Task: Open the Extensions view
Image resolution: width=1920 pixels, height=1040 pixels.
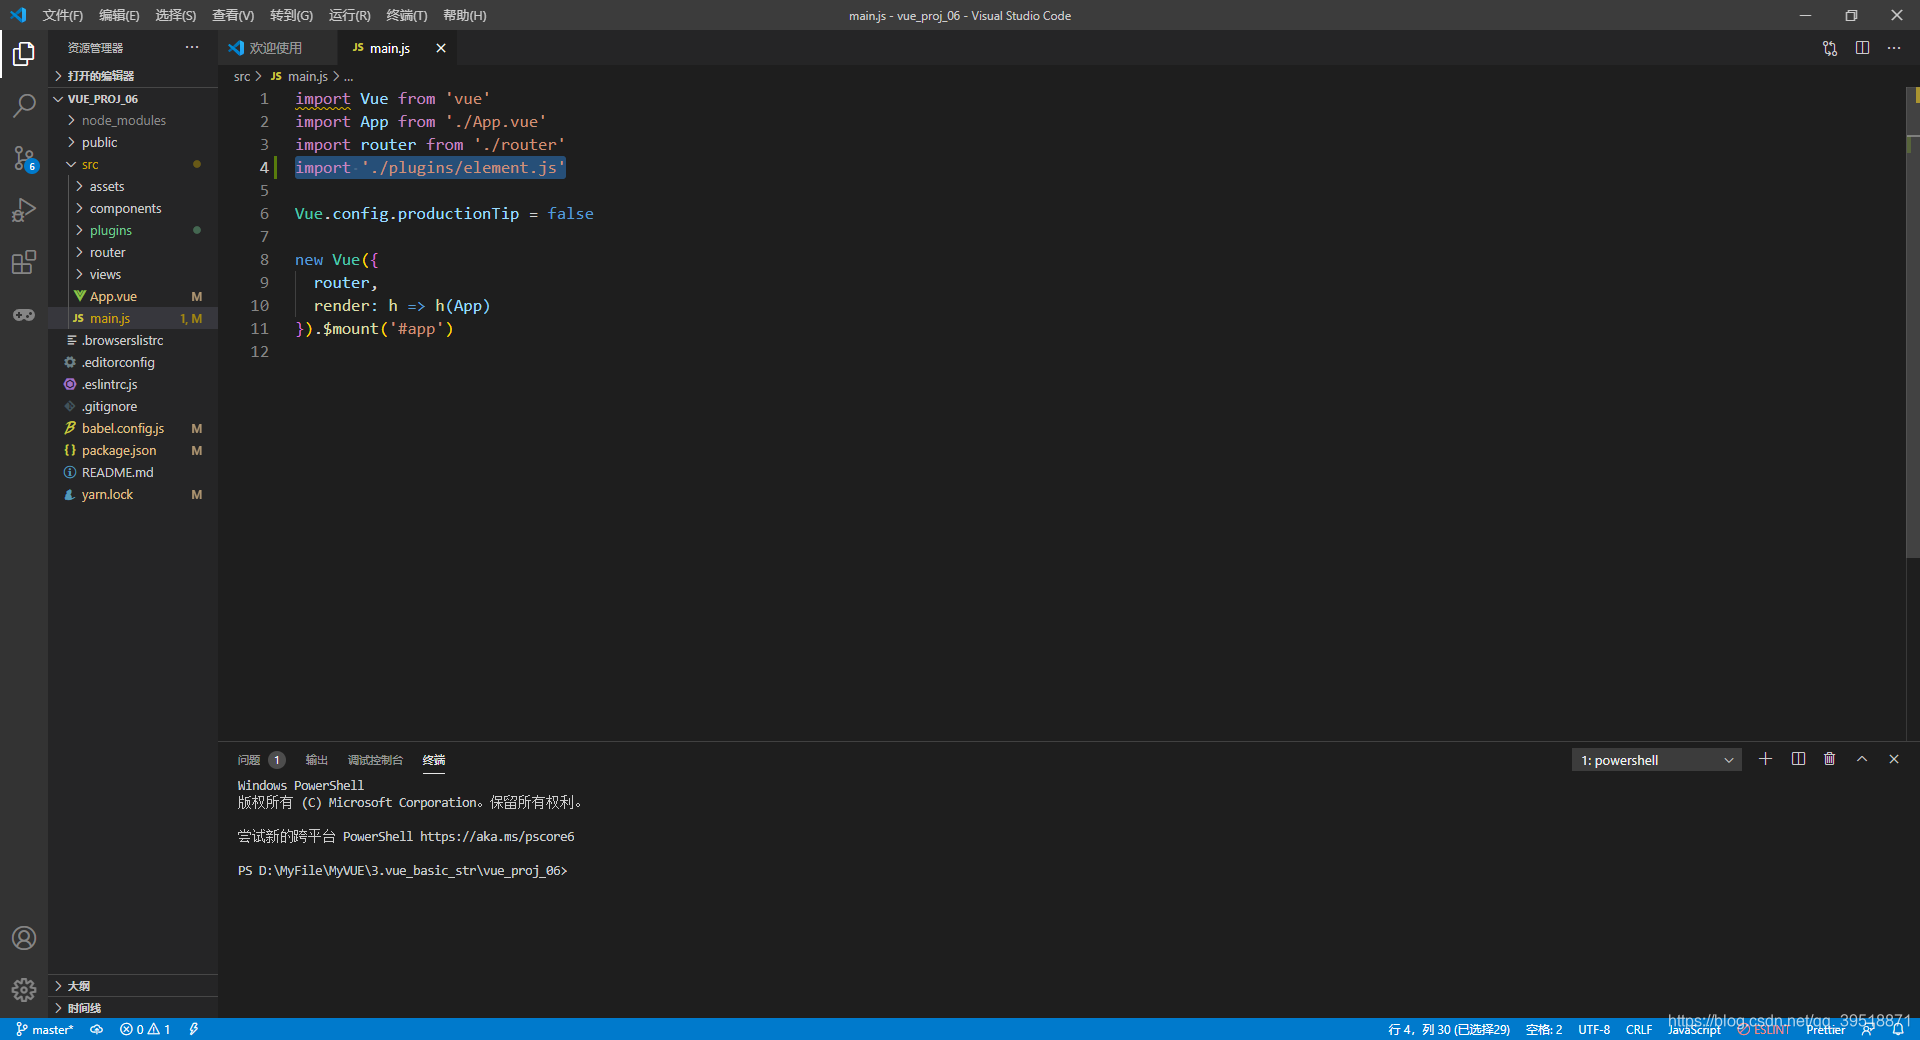Action: (x=24, y=262)
